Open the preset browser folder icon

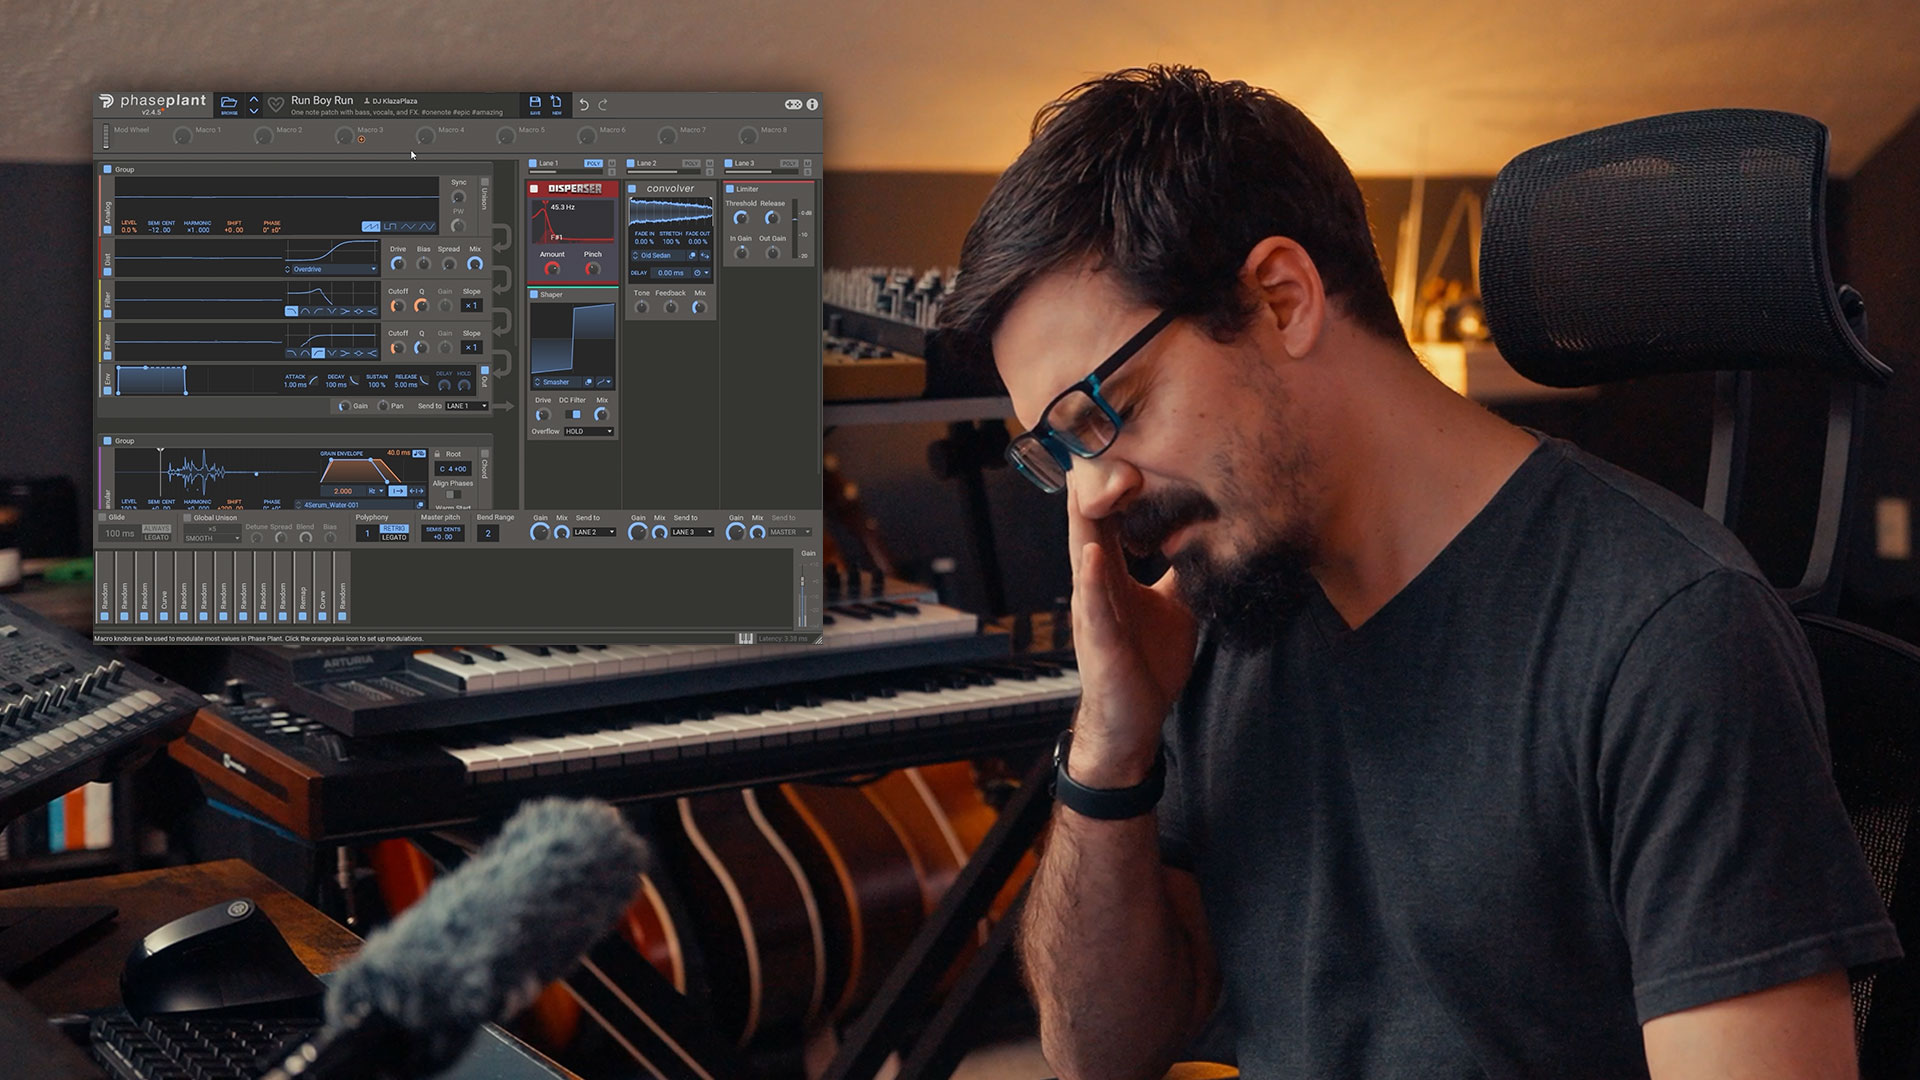pos(229,103)
